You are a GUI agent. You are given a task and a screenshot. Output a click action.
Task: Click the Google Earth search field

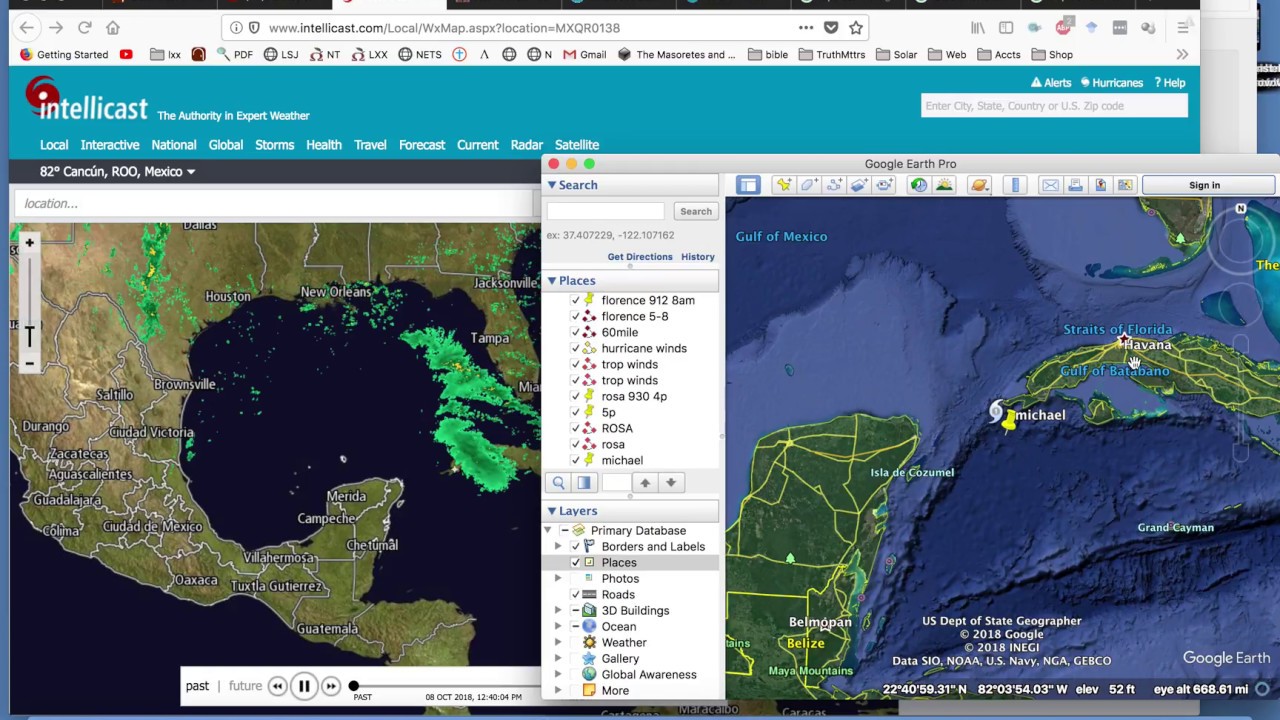605,211
